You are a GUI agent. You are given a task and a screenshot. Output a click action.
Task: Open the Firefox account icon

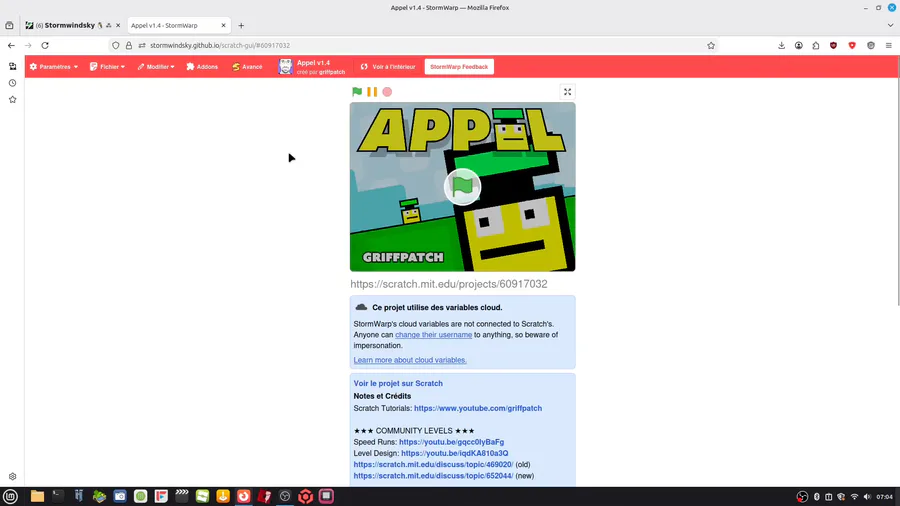point(798,45)
